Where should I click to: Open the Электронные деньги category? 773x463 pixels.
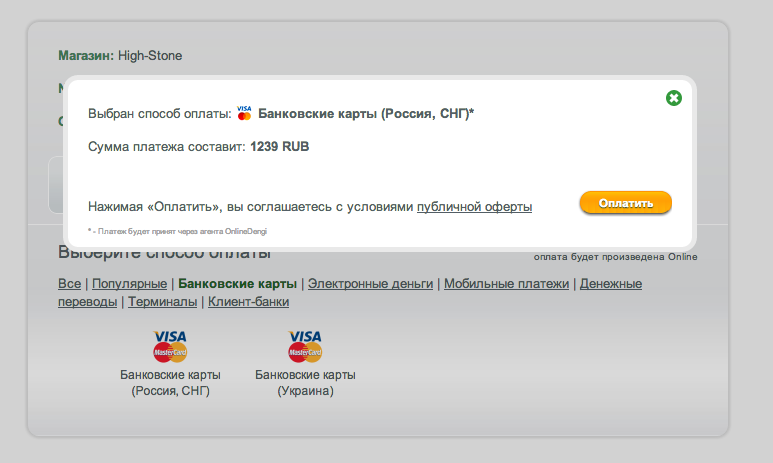371,284
